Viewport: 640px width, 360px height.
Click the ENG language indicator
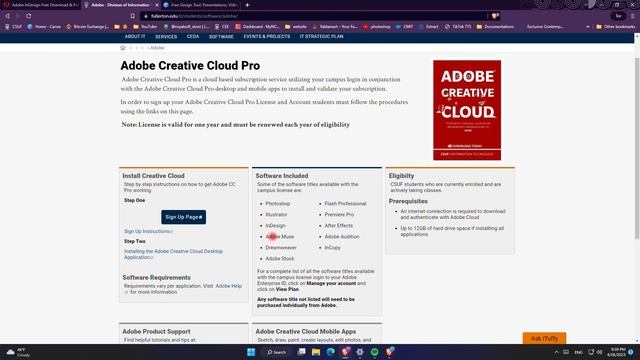point(578,352)
